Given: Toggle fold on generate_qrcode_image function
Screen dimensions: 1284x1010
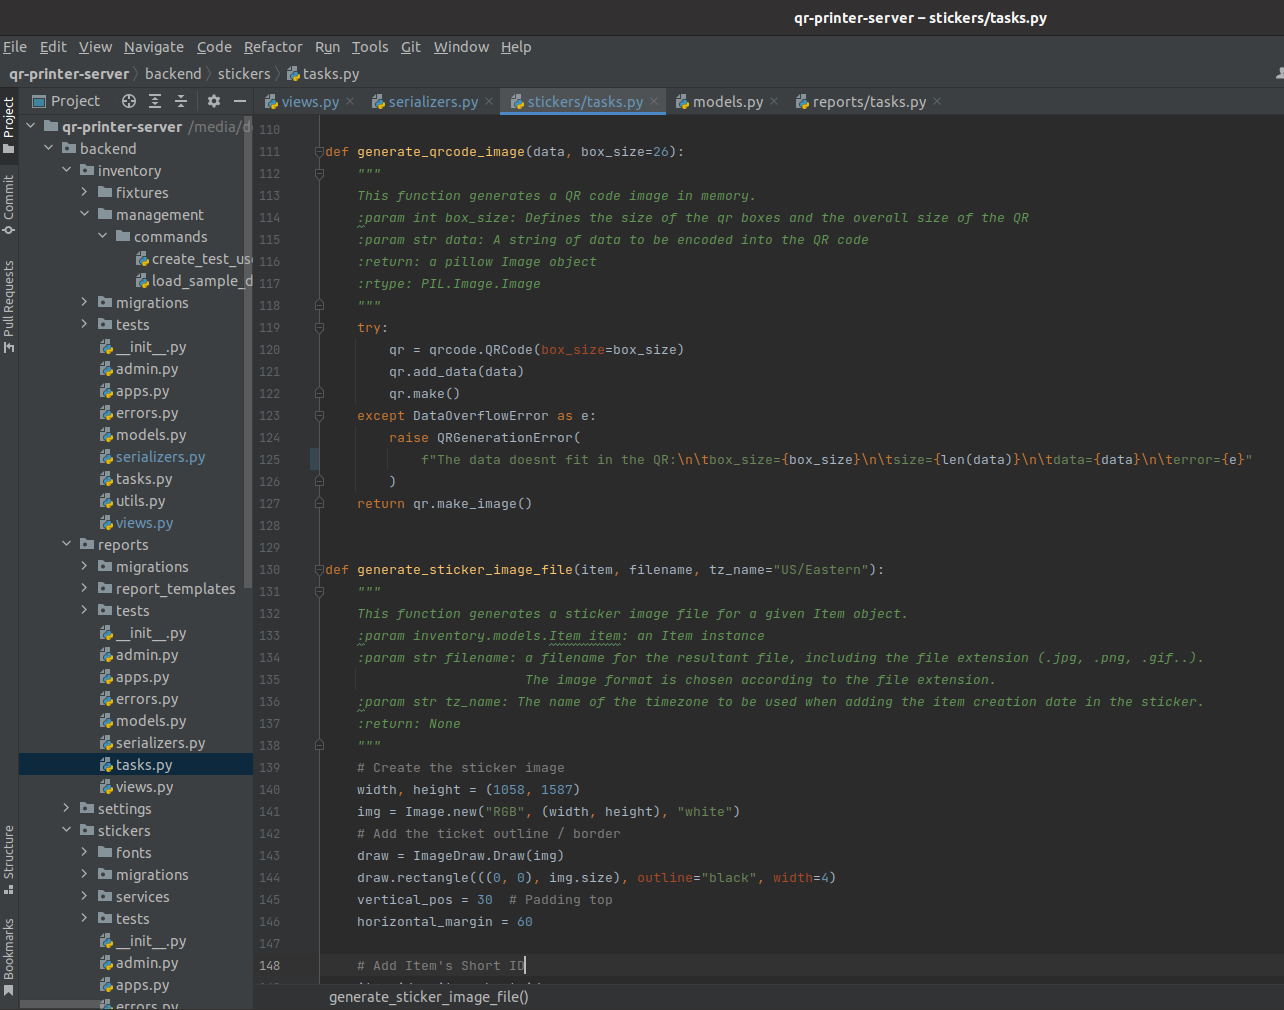Looking at the screenshot, I should click(319, 152).
